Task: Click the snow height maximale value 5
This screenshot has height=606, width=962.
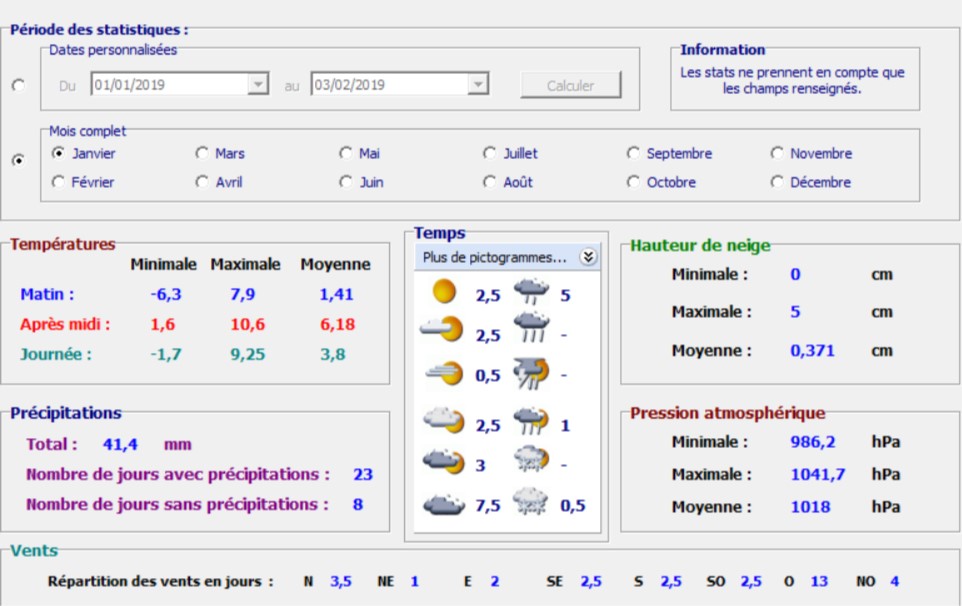Action: pyautogui.click(x=795, y=312)
